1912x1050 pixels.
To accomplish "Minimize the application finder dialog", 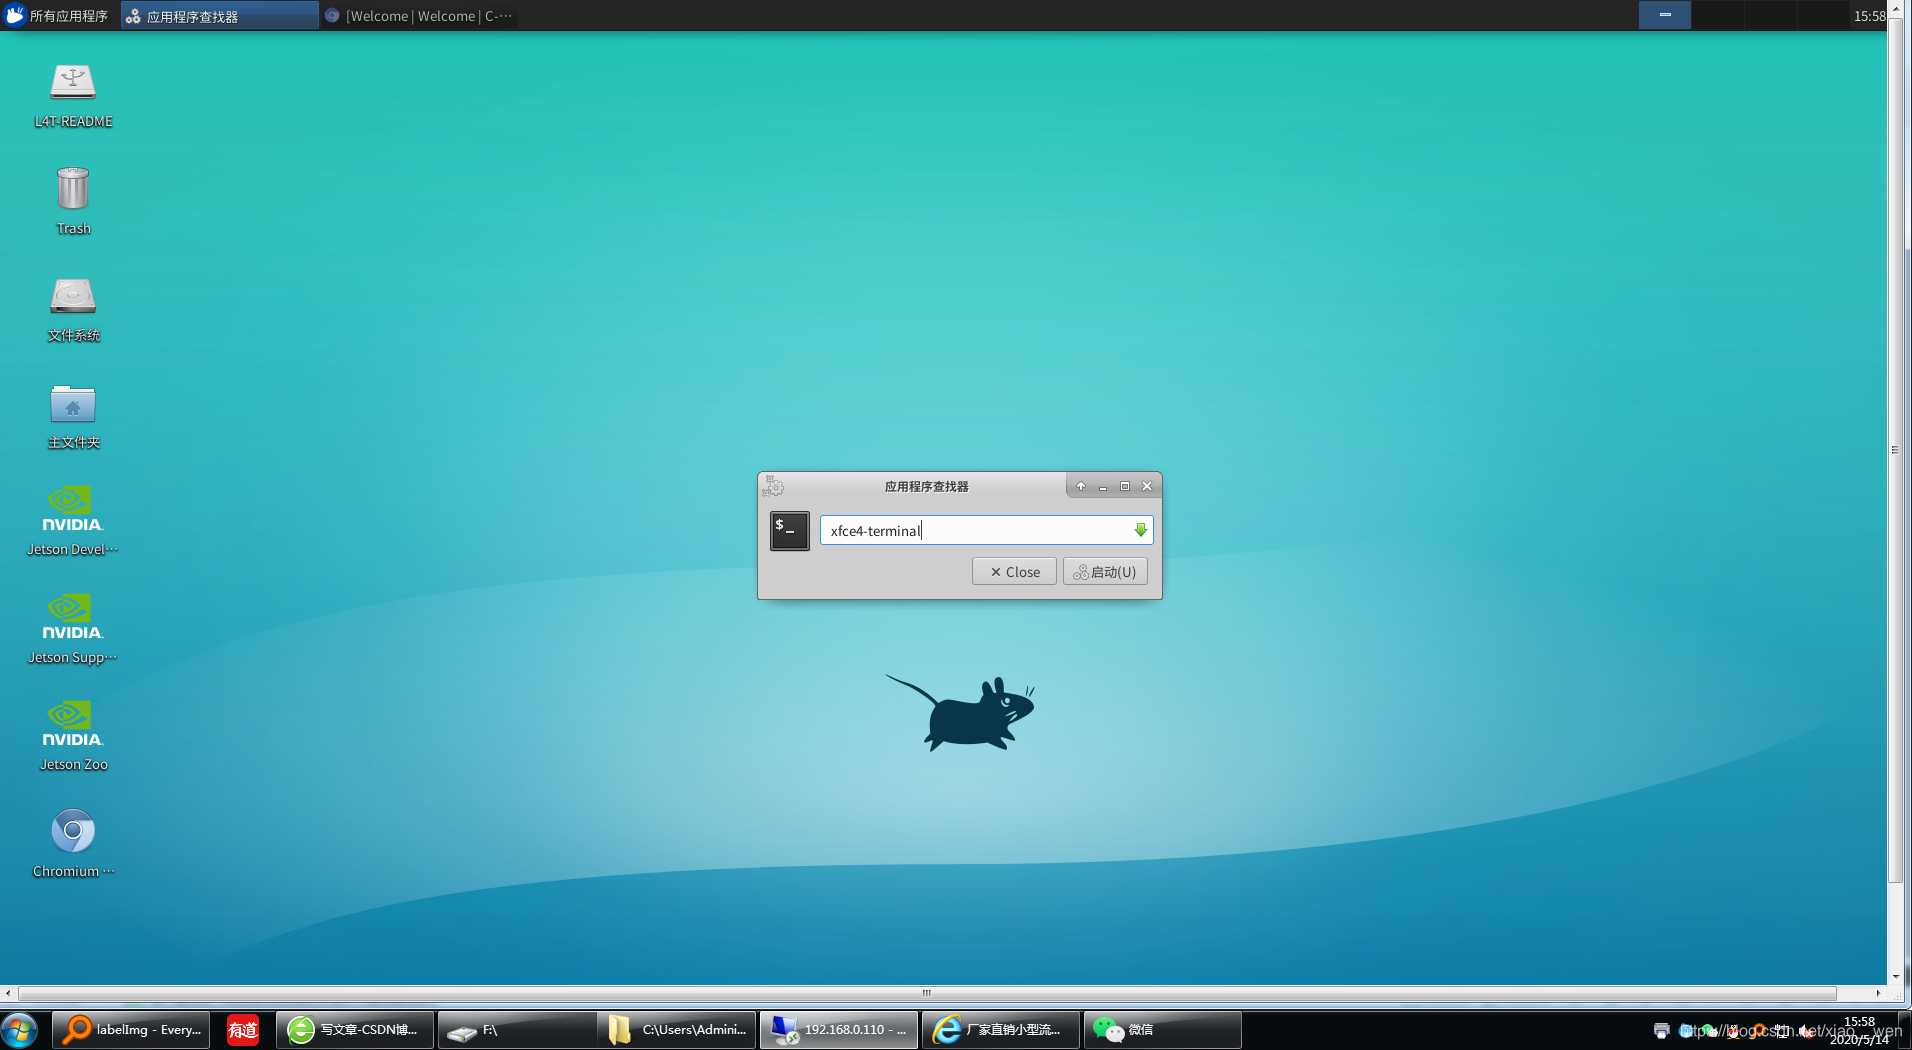I will point(1103,486).
